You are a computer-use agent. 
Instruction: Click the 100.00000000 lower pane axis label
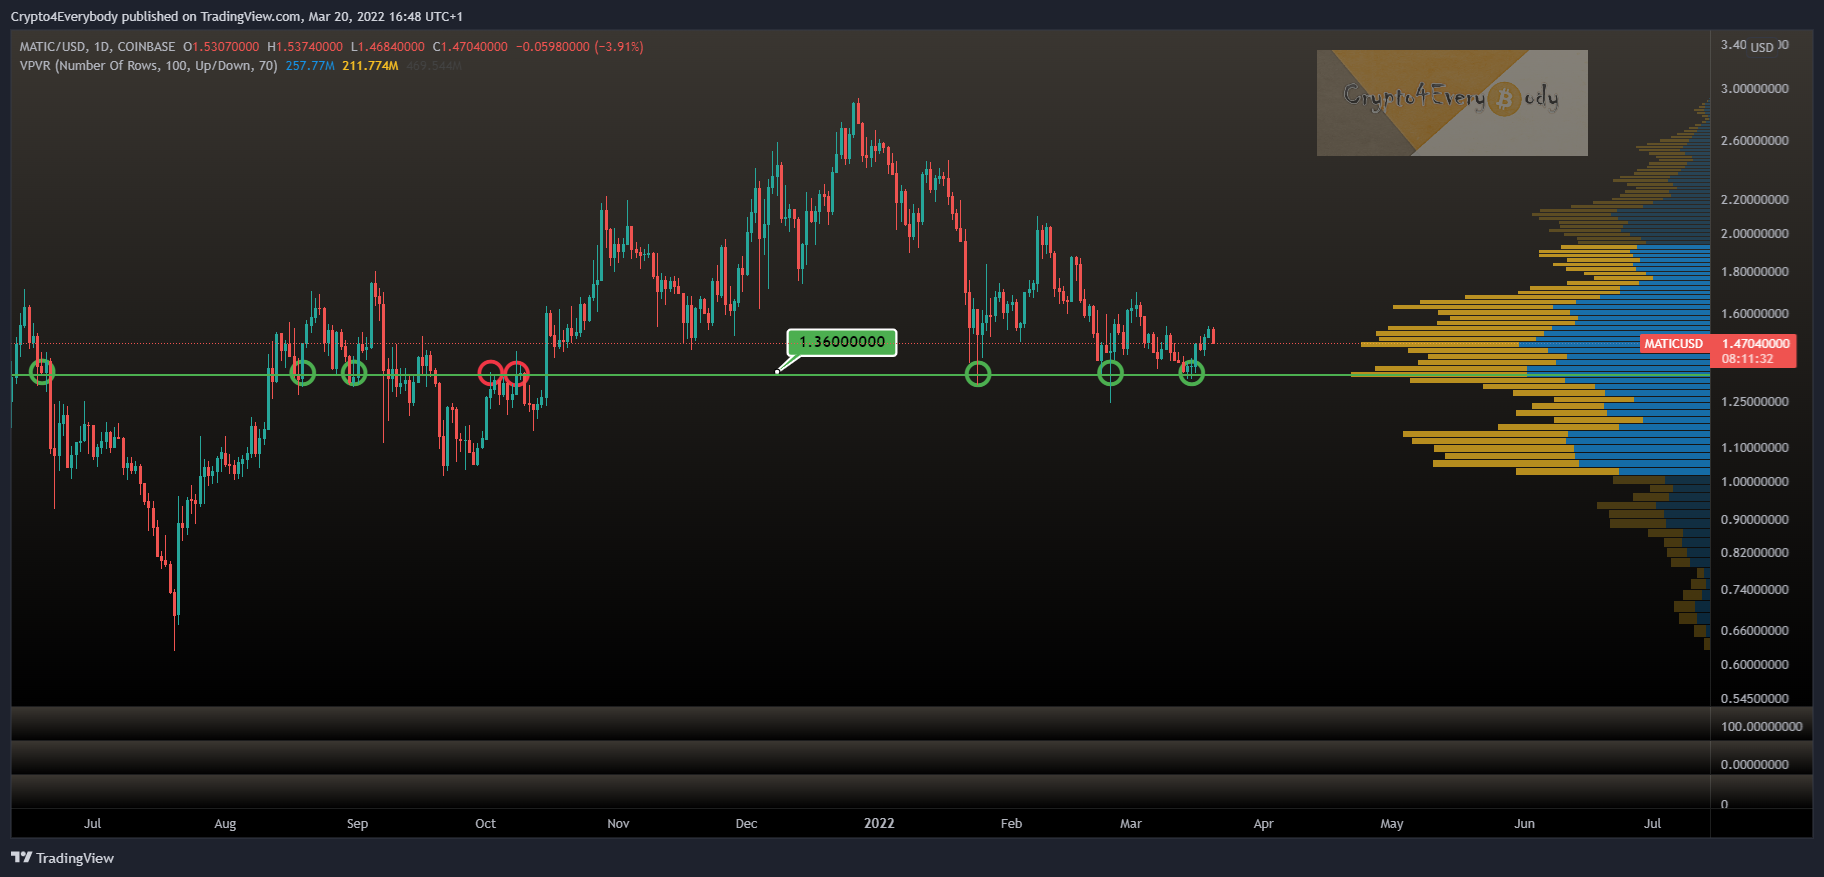[1762, 727]
